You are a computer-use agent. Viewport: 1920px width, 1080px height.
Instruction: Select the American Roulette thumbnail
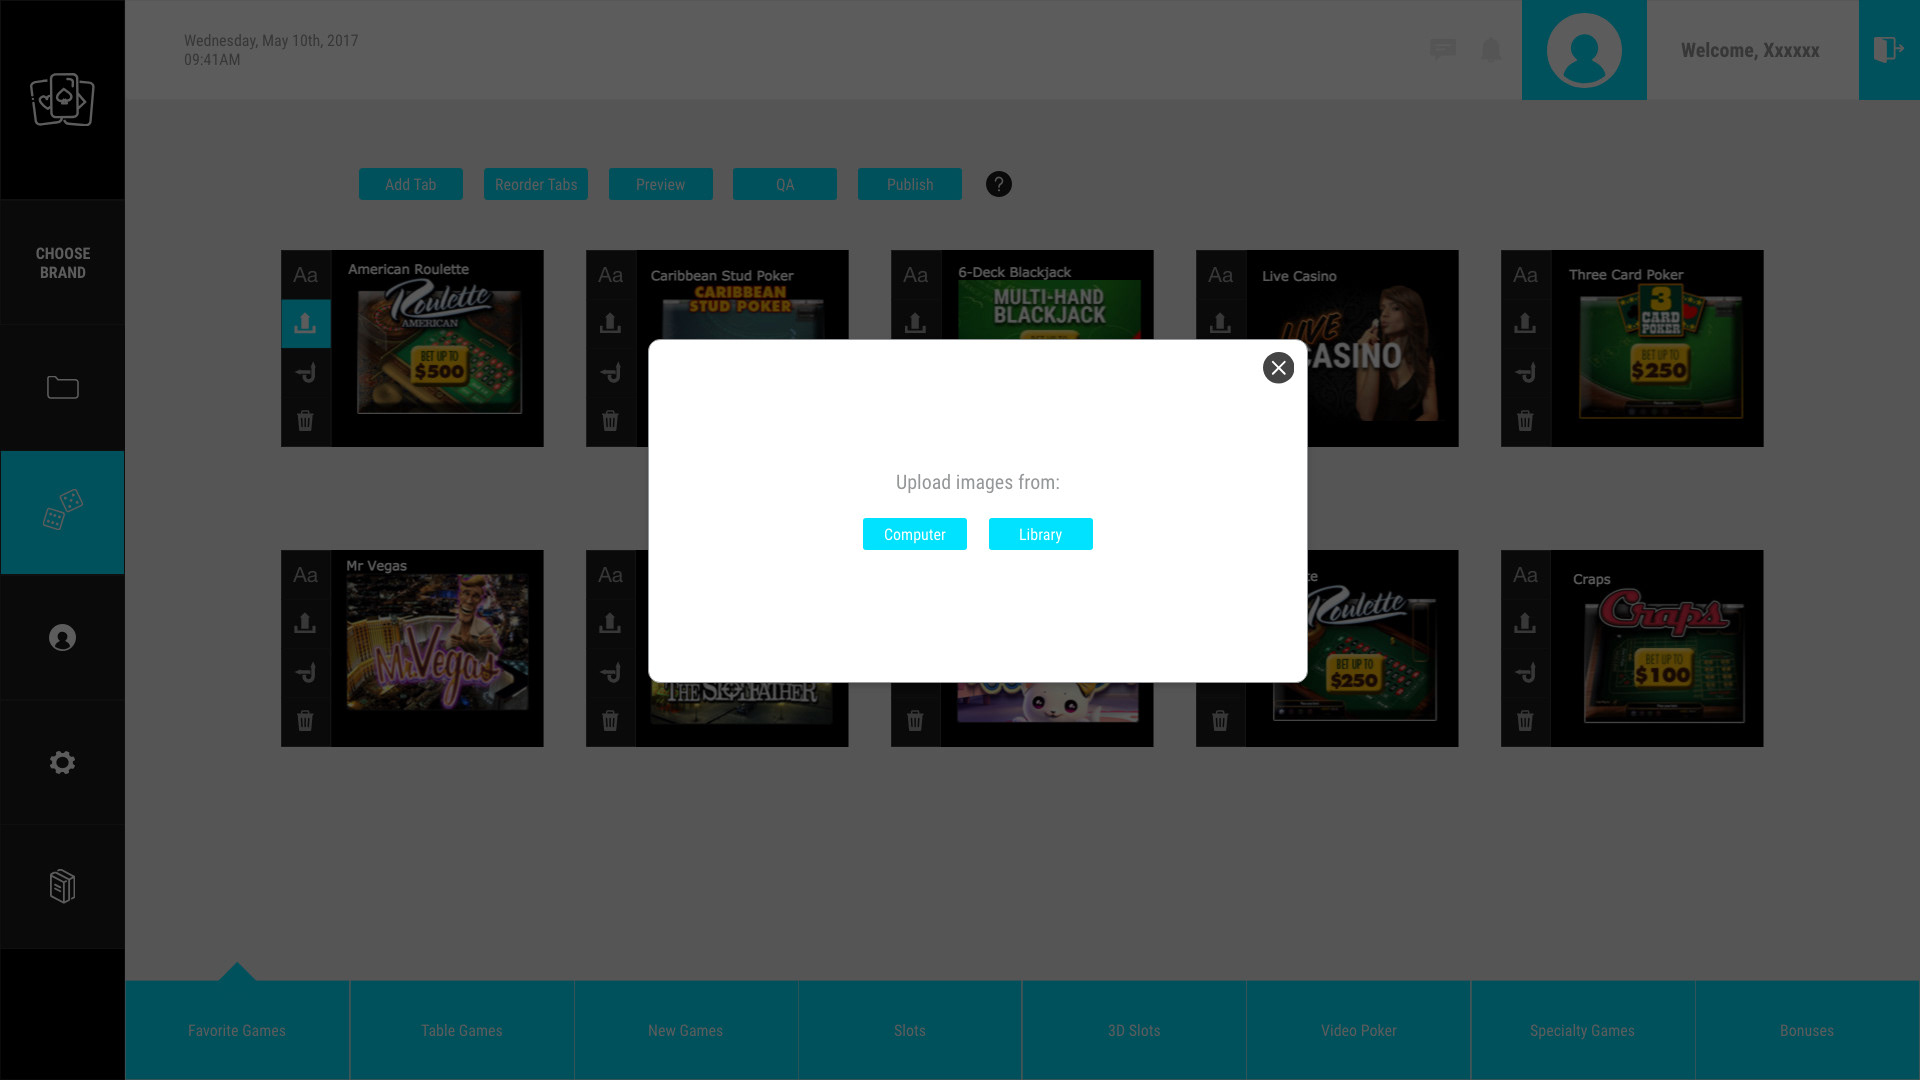coord(439,348)
